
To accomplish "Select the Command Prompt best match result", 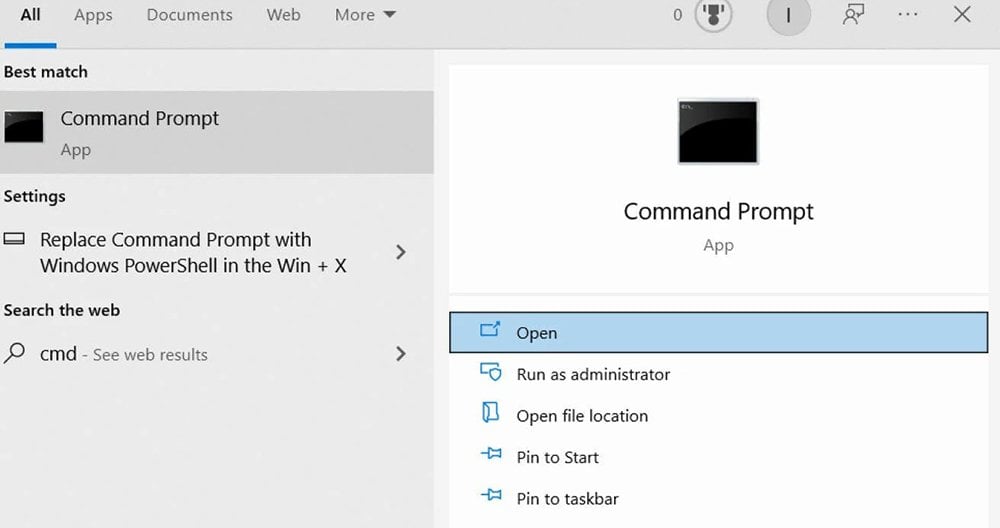I will [x=217, y=132].
